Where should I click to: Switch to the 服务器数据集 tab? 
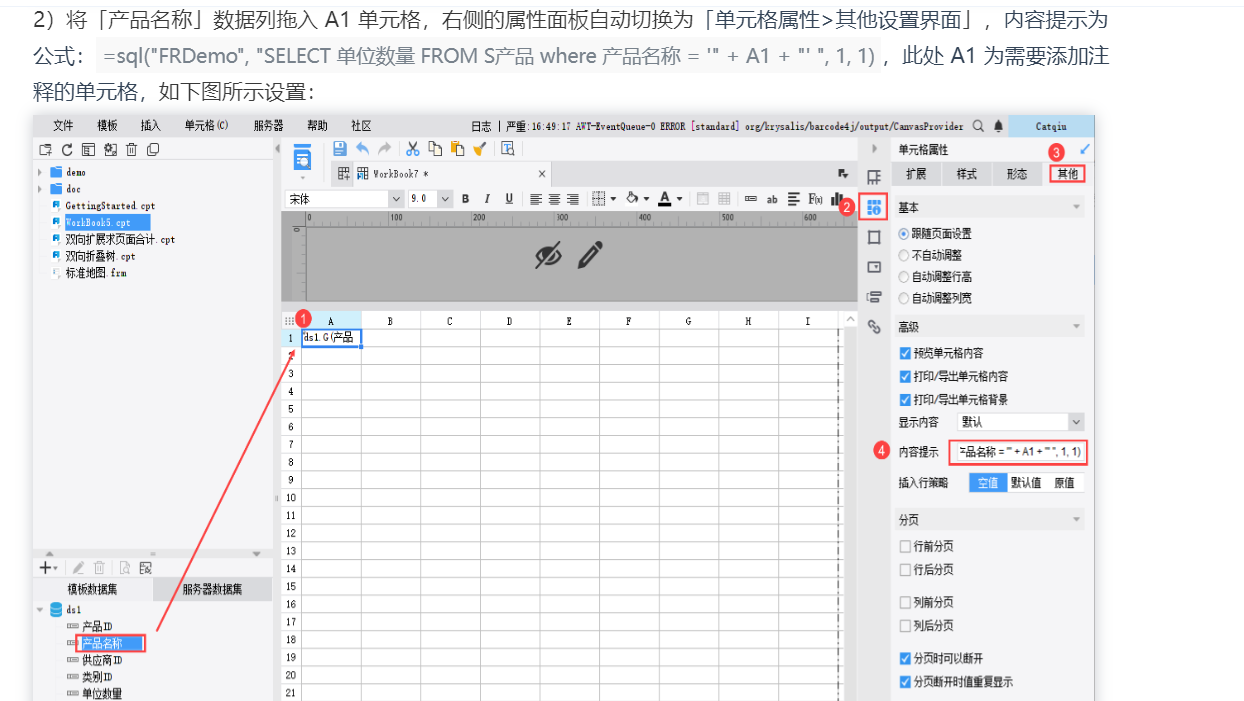pyautogui.click(x=212, y=589)
